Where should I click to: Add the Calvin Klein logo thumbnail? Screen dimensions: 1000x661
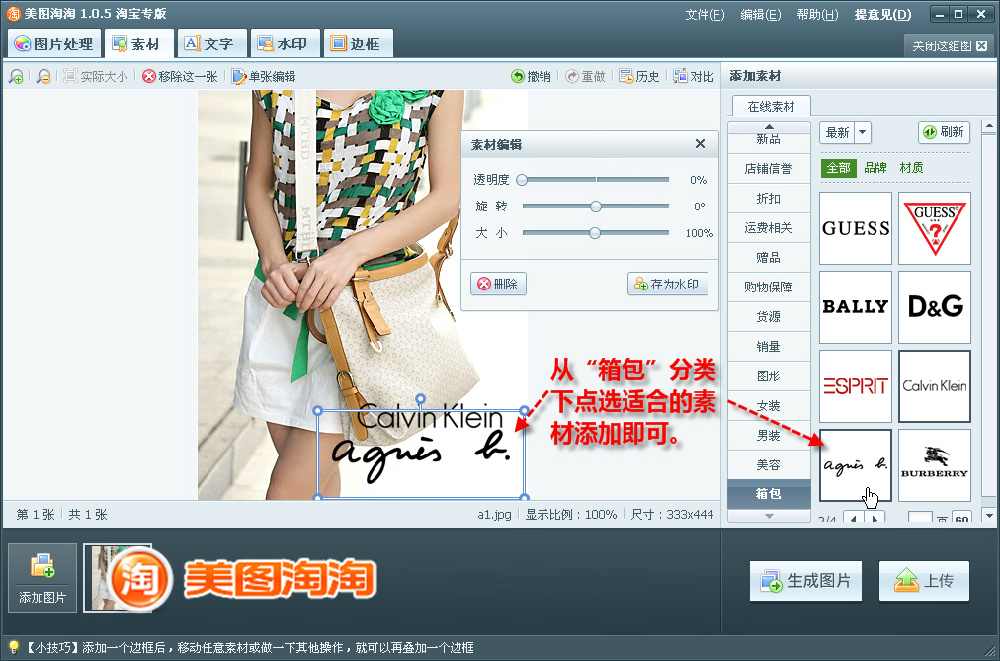(934, 386)
